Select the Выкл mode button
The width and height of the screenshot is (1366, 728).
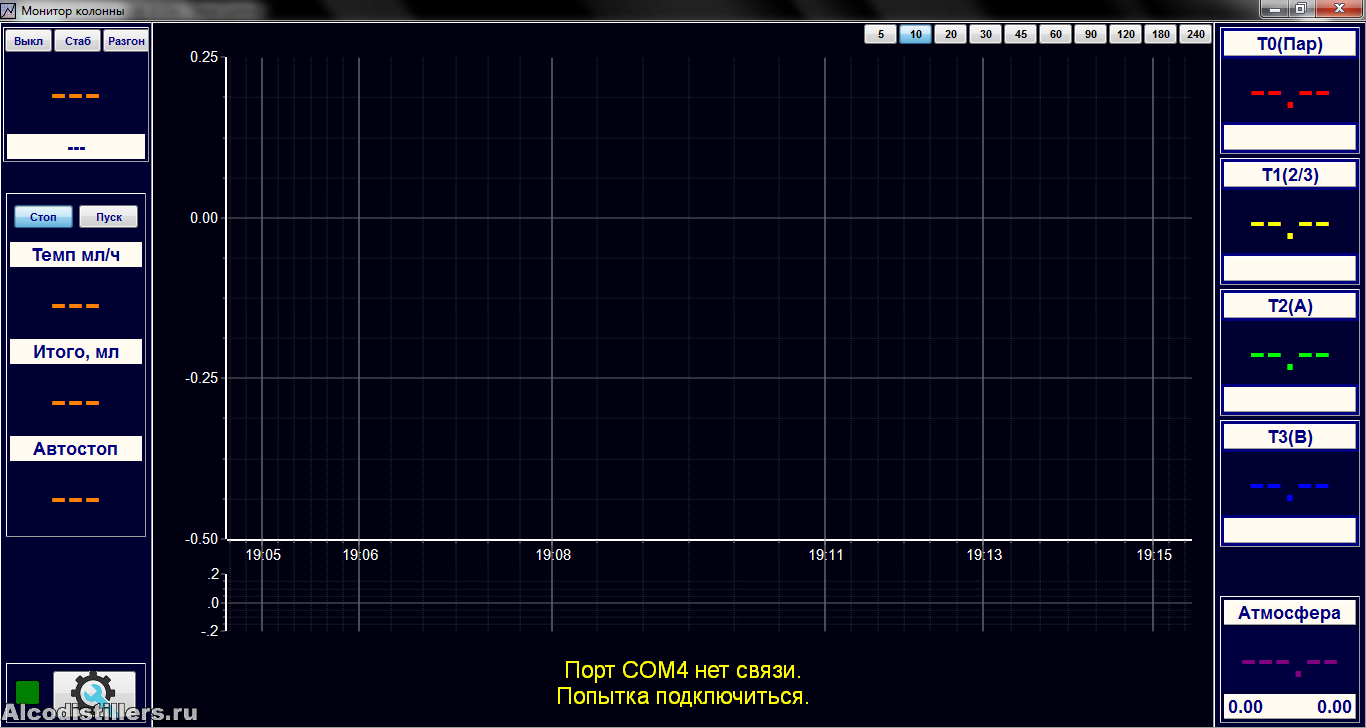click(x=29, y=41)
